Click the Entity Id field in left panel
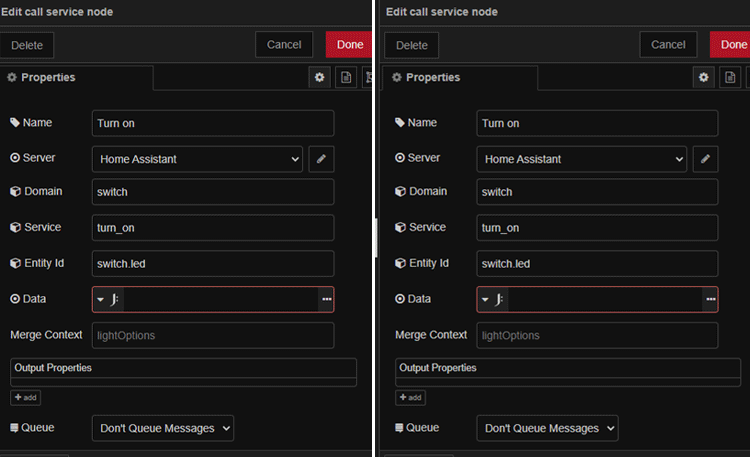 [213, 263]
